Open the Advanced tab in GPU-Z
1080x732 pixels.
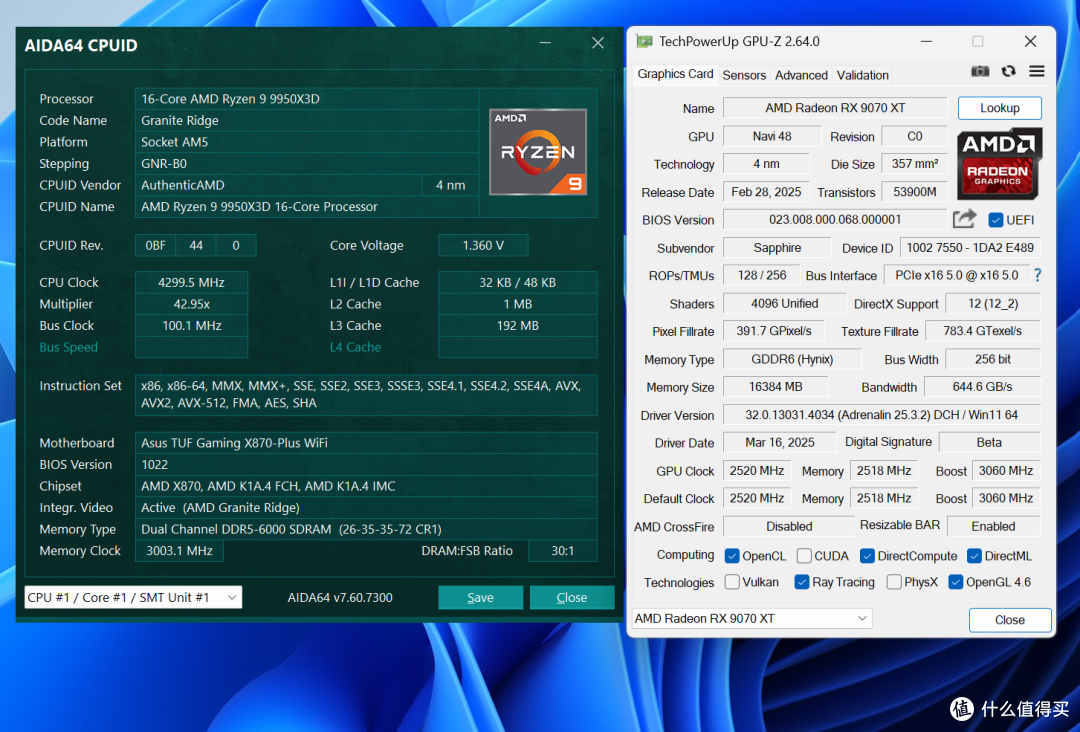(x=801, y=75)
